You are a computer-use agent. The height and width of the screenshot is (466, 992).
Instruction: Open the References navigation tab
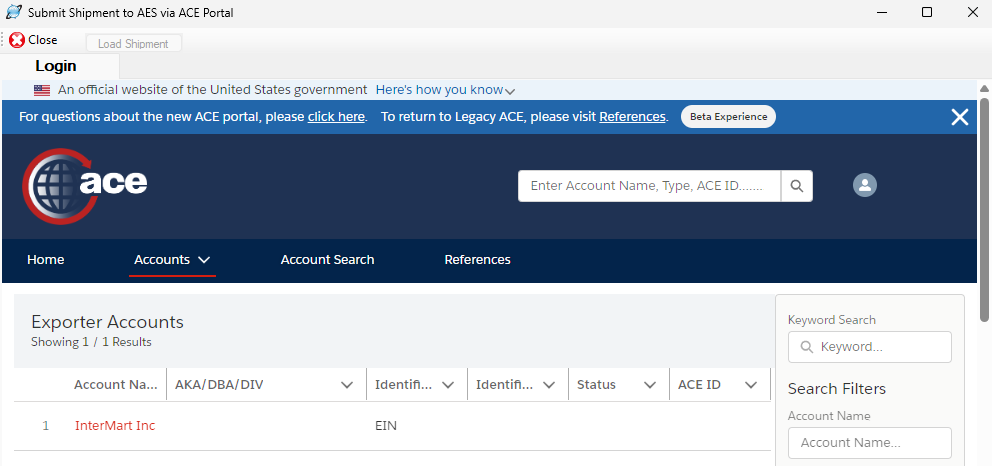point(477,260)
